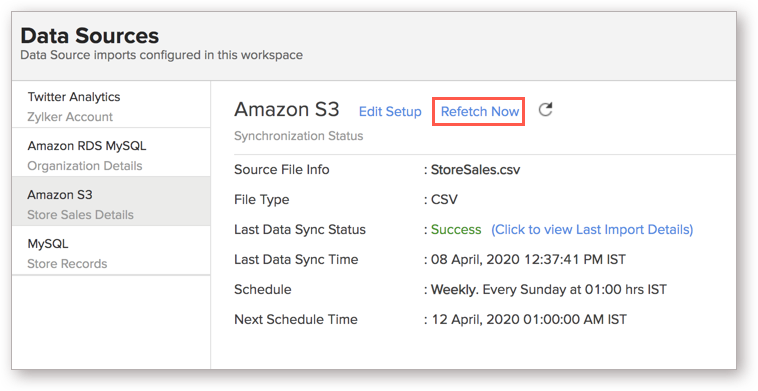This screenshot has height=391, width=758.
Task: Click the Store Sales Details subtitle
Action: (x=80, y=215)
